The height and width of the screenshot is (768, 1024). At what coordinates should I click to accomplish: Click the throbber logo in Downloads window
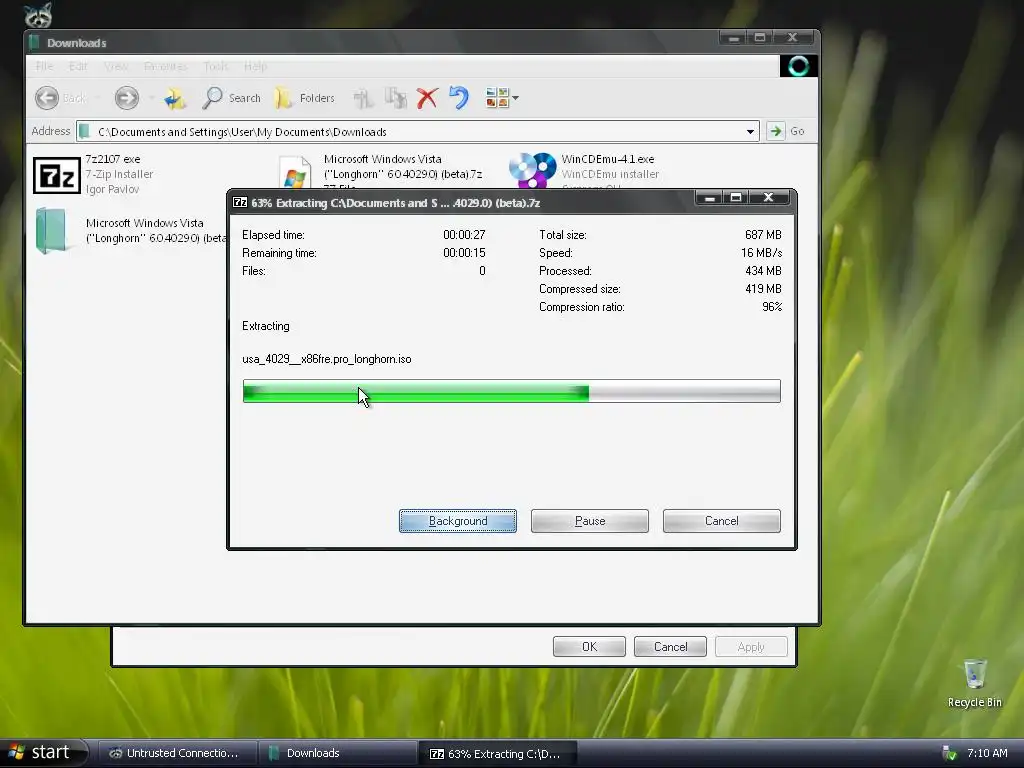798,66
